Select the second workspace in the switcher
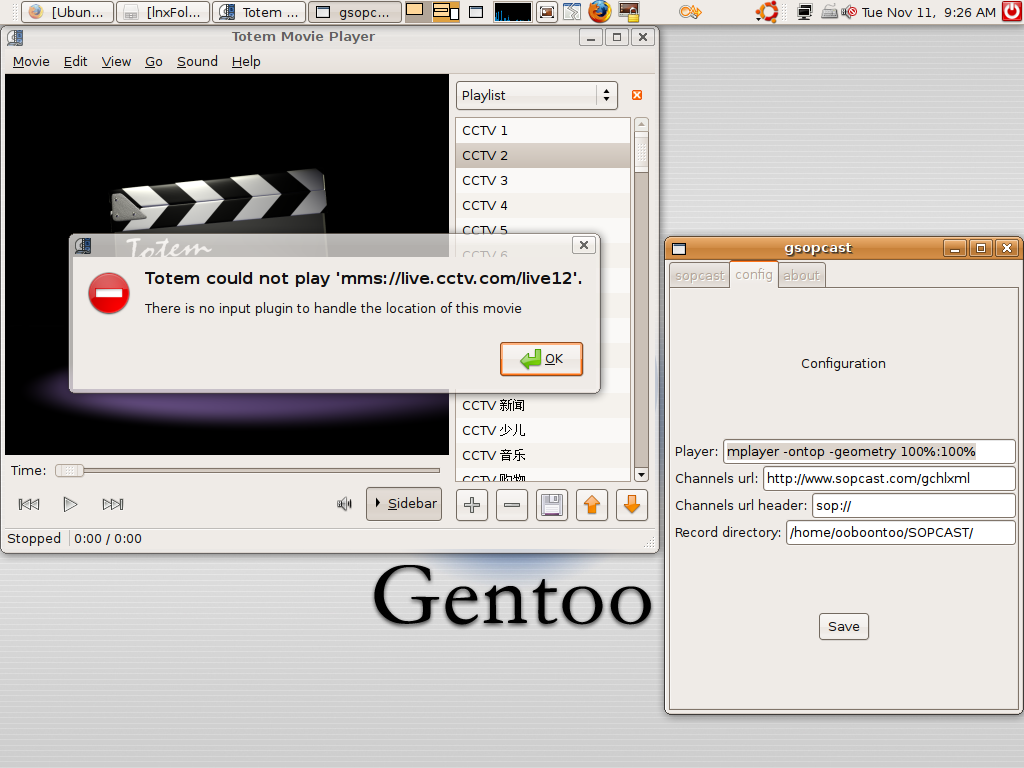The width and height of the screenshot is (1024, 768). pyautogui.click(x=446, y=11)
